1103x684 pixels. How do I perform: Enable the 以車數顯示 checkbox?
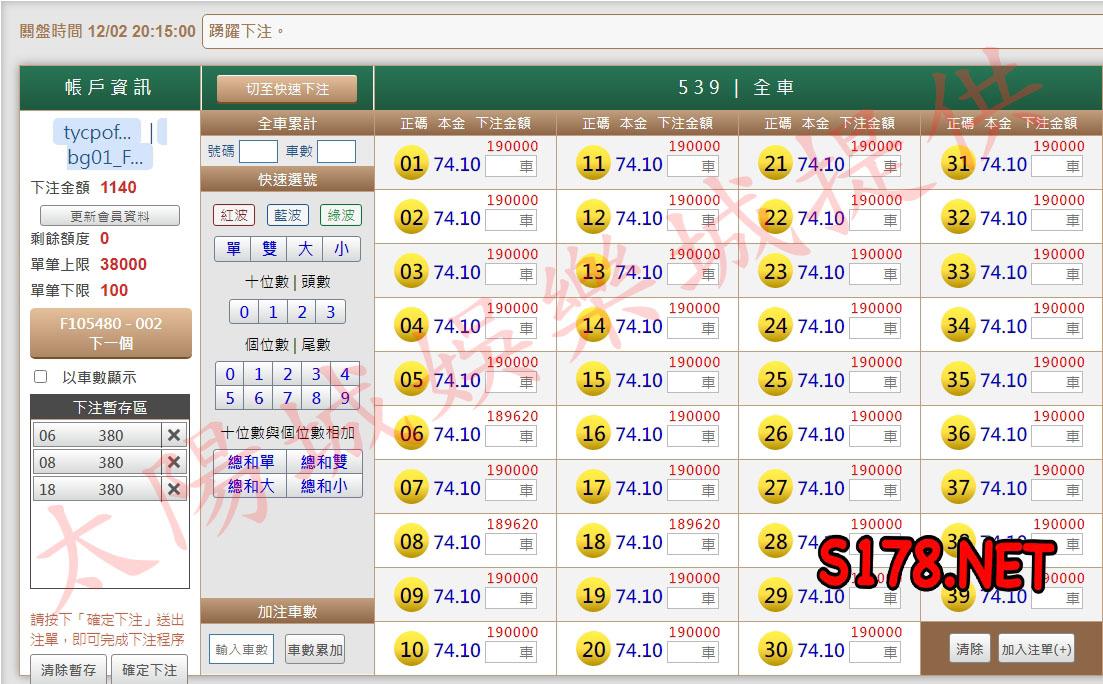pyautogui.click(x=41, y=376)
